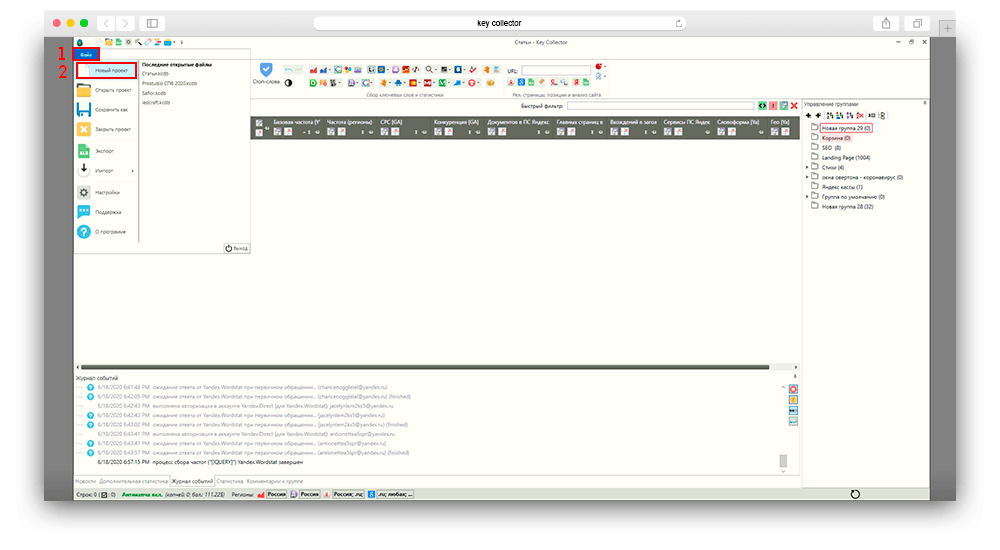The image size is (1000, 550).
Task: Click the Стоп-слова shield icon
Action: click(x=266, y=70)
